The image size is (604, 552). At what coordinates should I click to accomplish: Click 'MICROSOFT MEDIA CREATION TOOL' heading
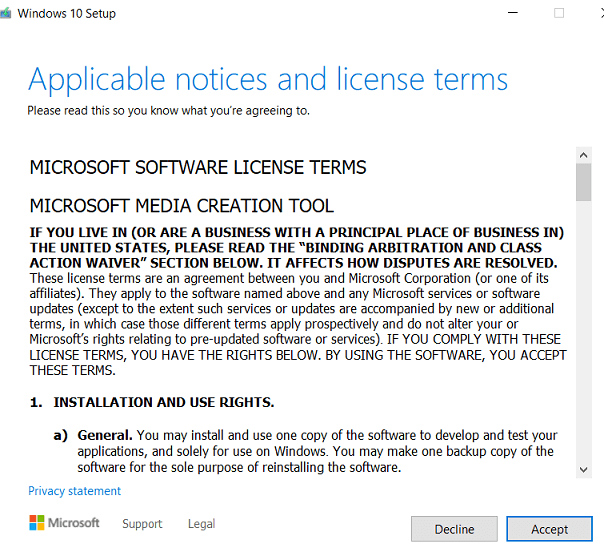pyautogui.click(x=182, y=206)
